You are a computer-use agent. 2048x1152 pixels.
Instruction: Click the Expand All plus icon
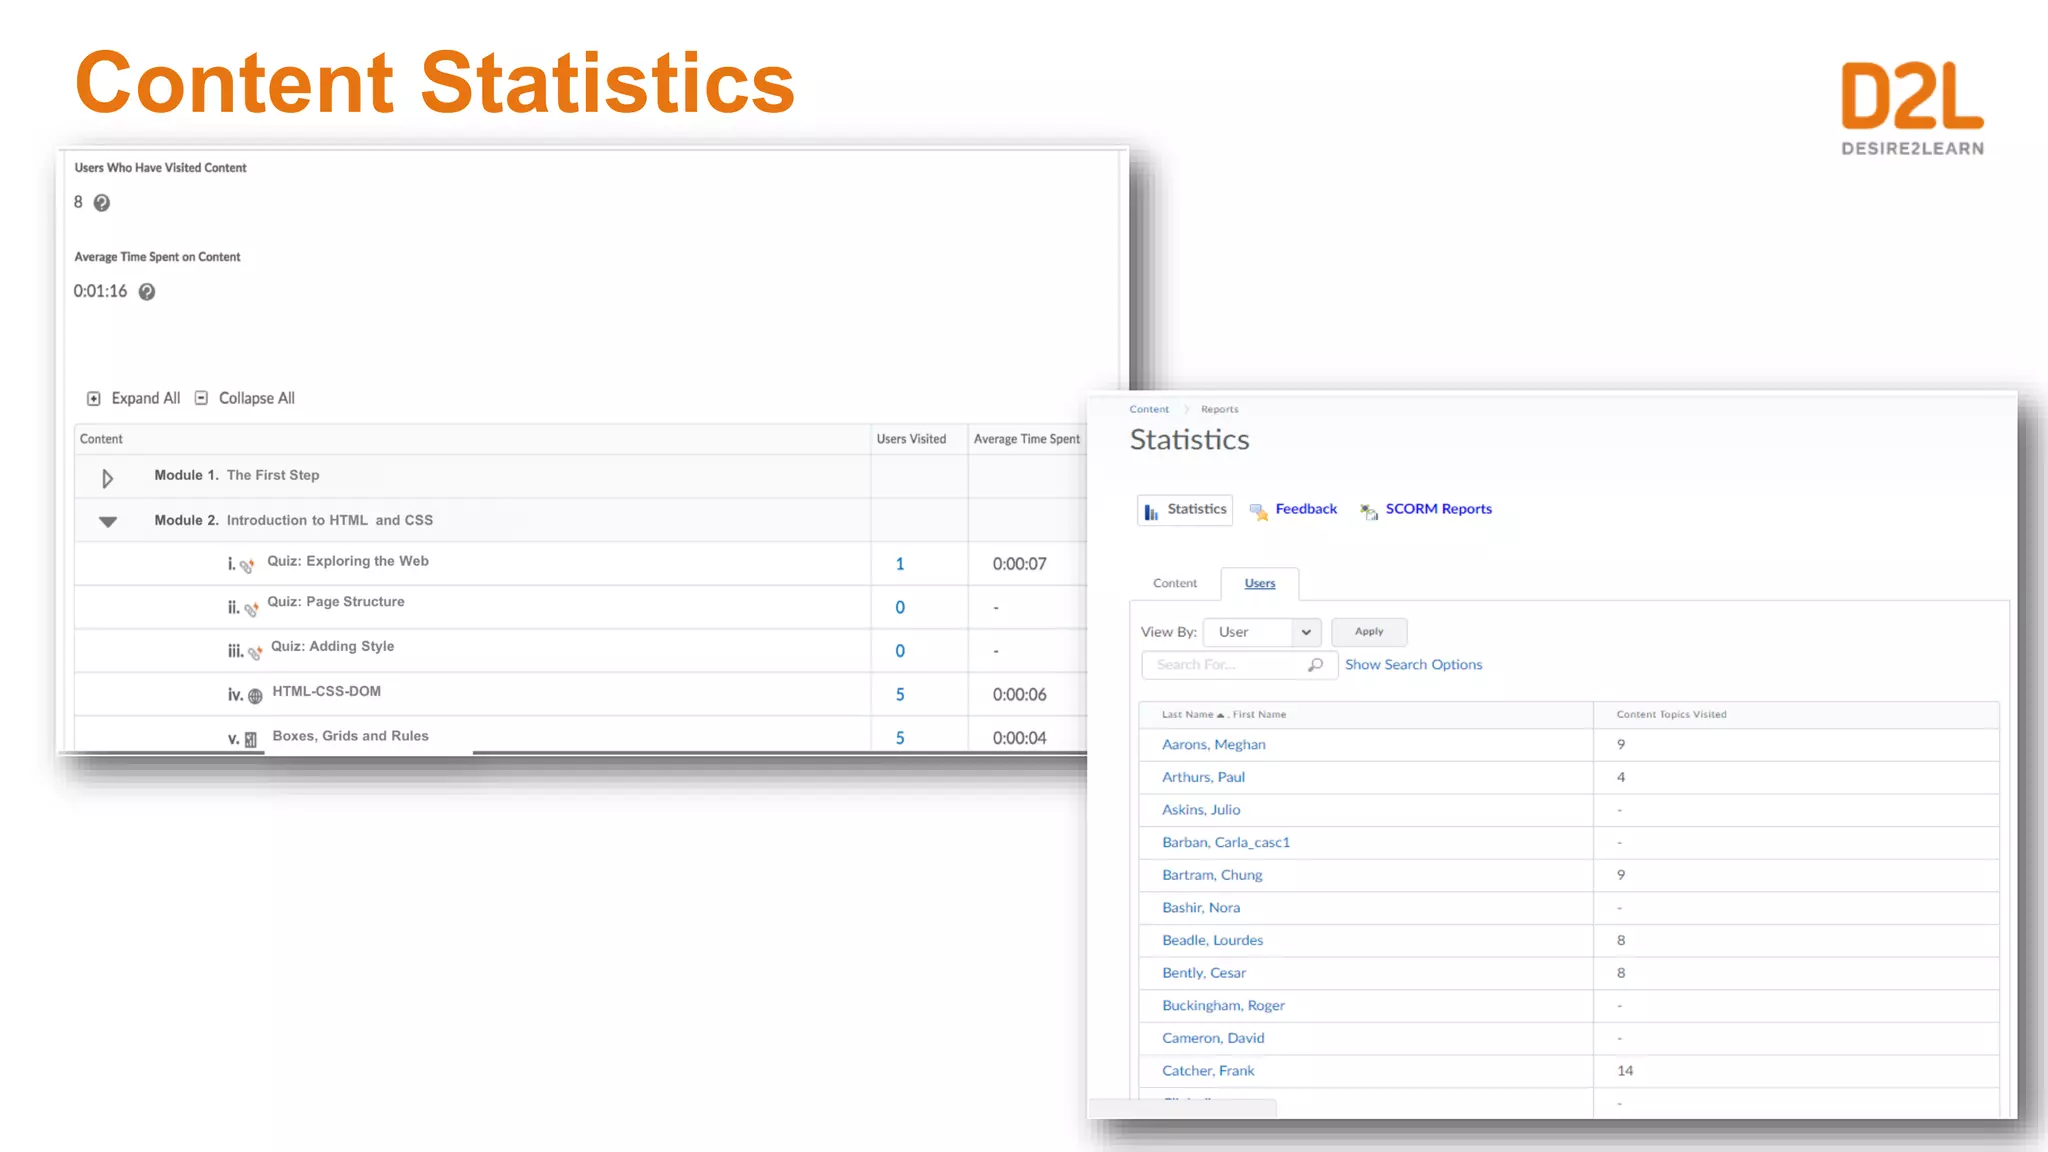pos(94,399)
